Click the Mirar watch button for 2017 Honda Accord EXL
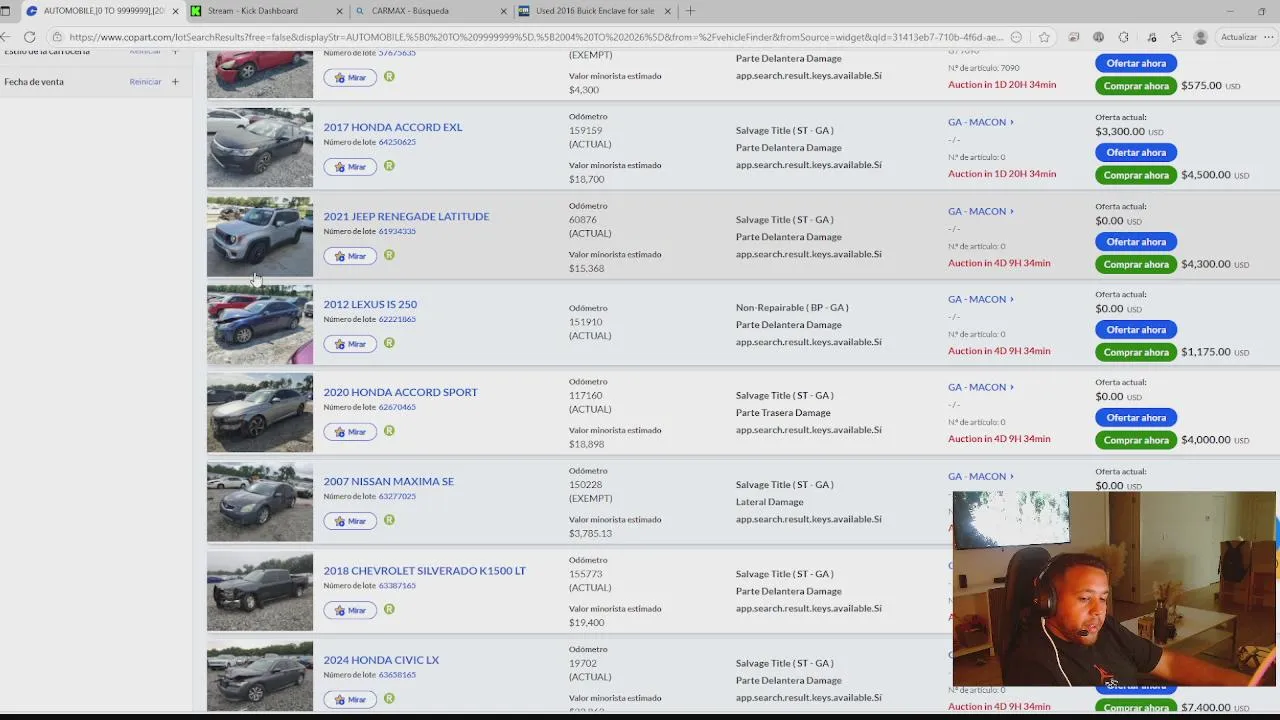Image resolution: width=1280 pixels, height=720 pixels. [350, 167]
